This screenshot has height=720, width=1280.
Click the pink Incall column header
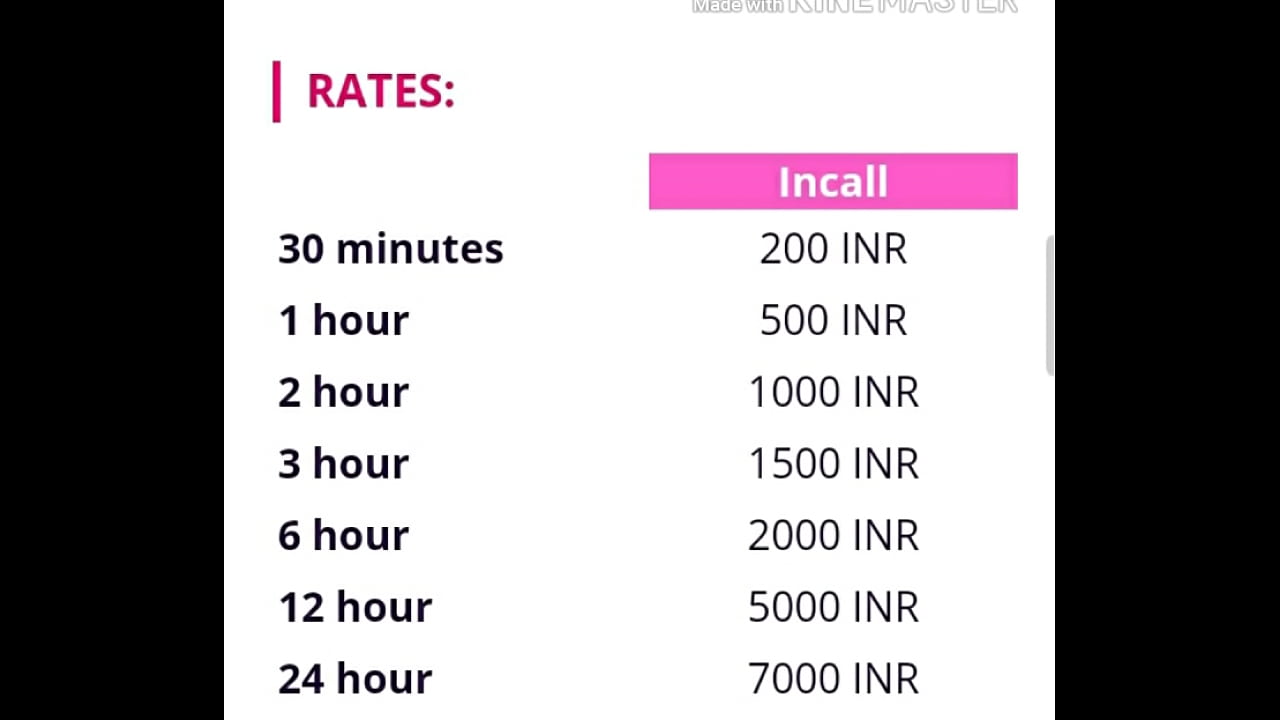833,181
